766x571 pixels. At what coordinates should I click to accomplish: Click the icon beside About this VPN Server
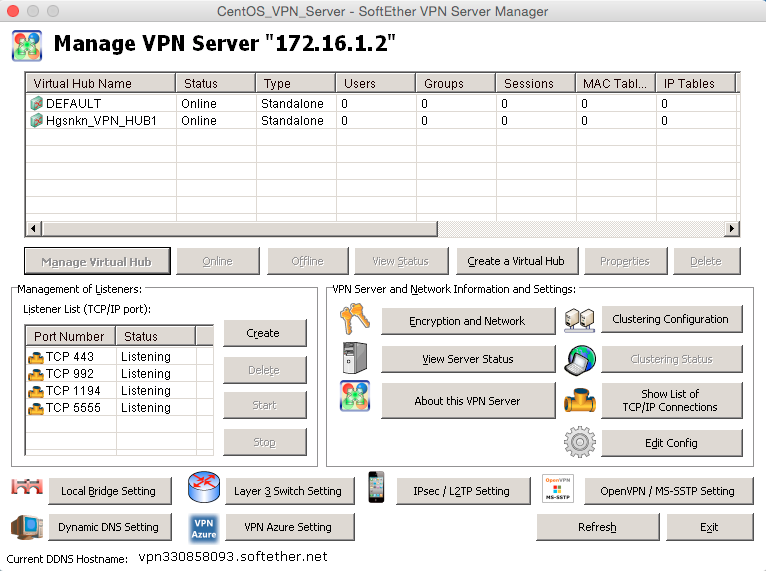tap(355, 396)
